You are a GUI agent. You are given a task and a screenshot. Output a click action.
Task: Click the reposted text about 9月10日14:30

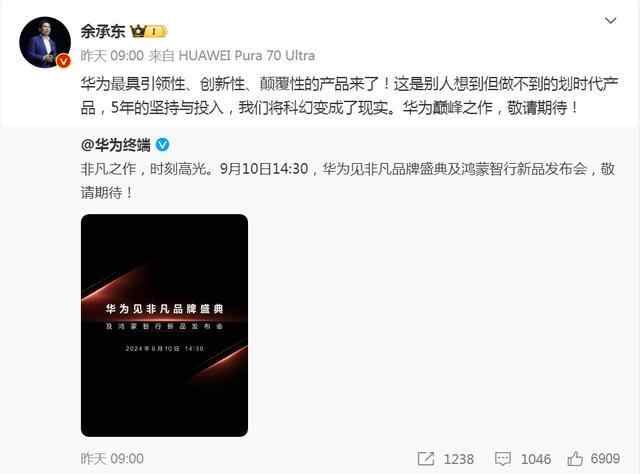click(348, 180)
